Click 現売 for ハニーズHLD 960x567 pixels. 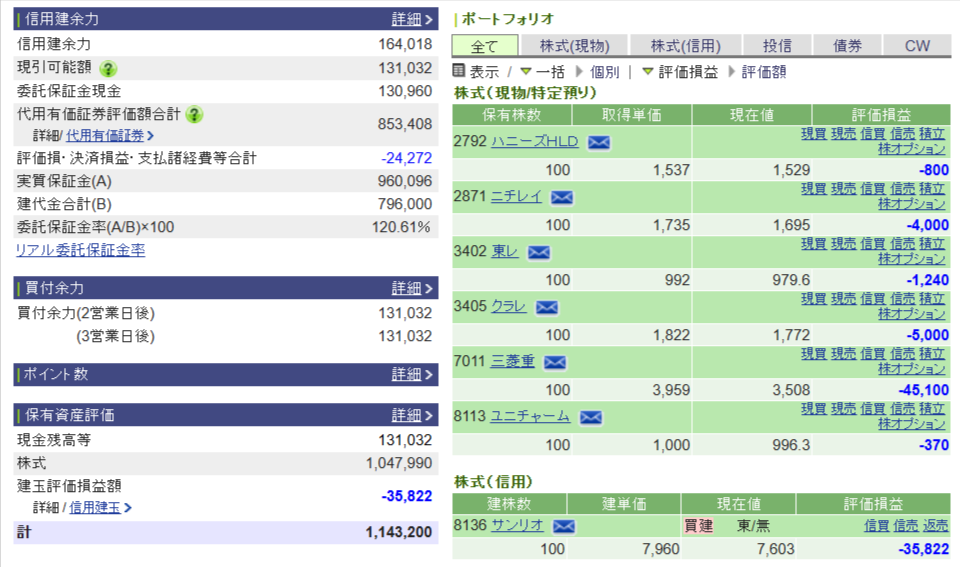click(843, 133)
